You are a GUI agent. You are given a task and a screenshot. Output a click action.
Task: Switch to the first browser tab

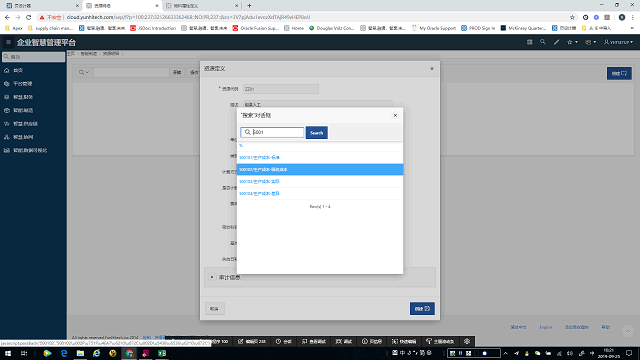coord(42,6)
